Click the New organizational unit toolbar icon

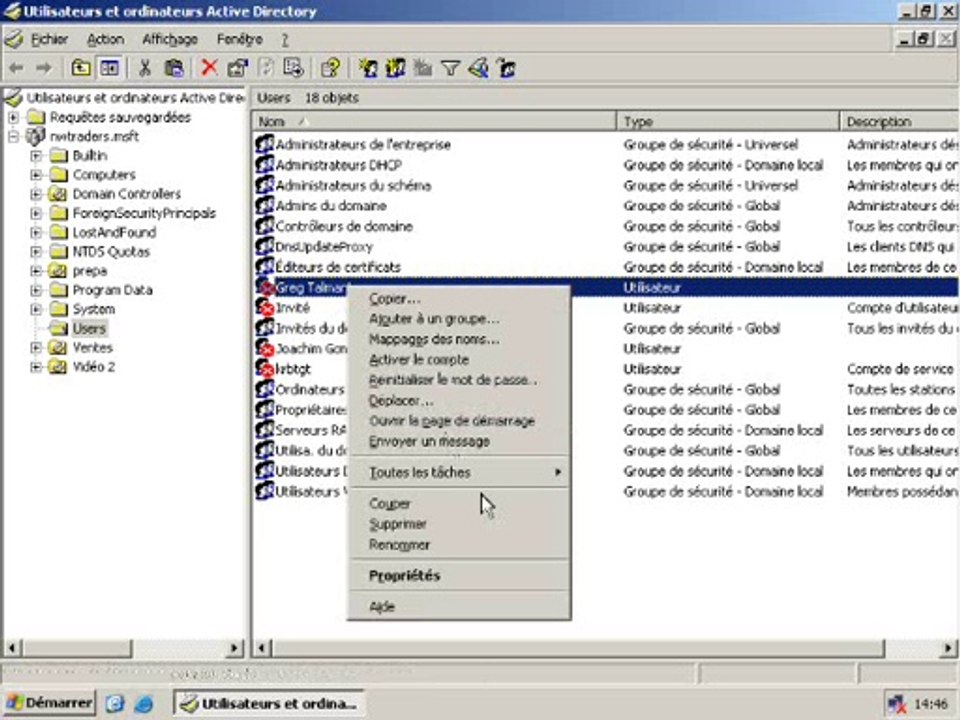423,68
